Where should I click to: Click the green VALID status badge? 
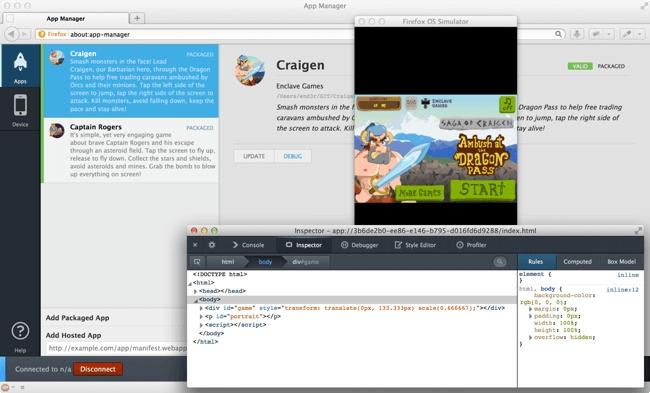pos(580,66)
